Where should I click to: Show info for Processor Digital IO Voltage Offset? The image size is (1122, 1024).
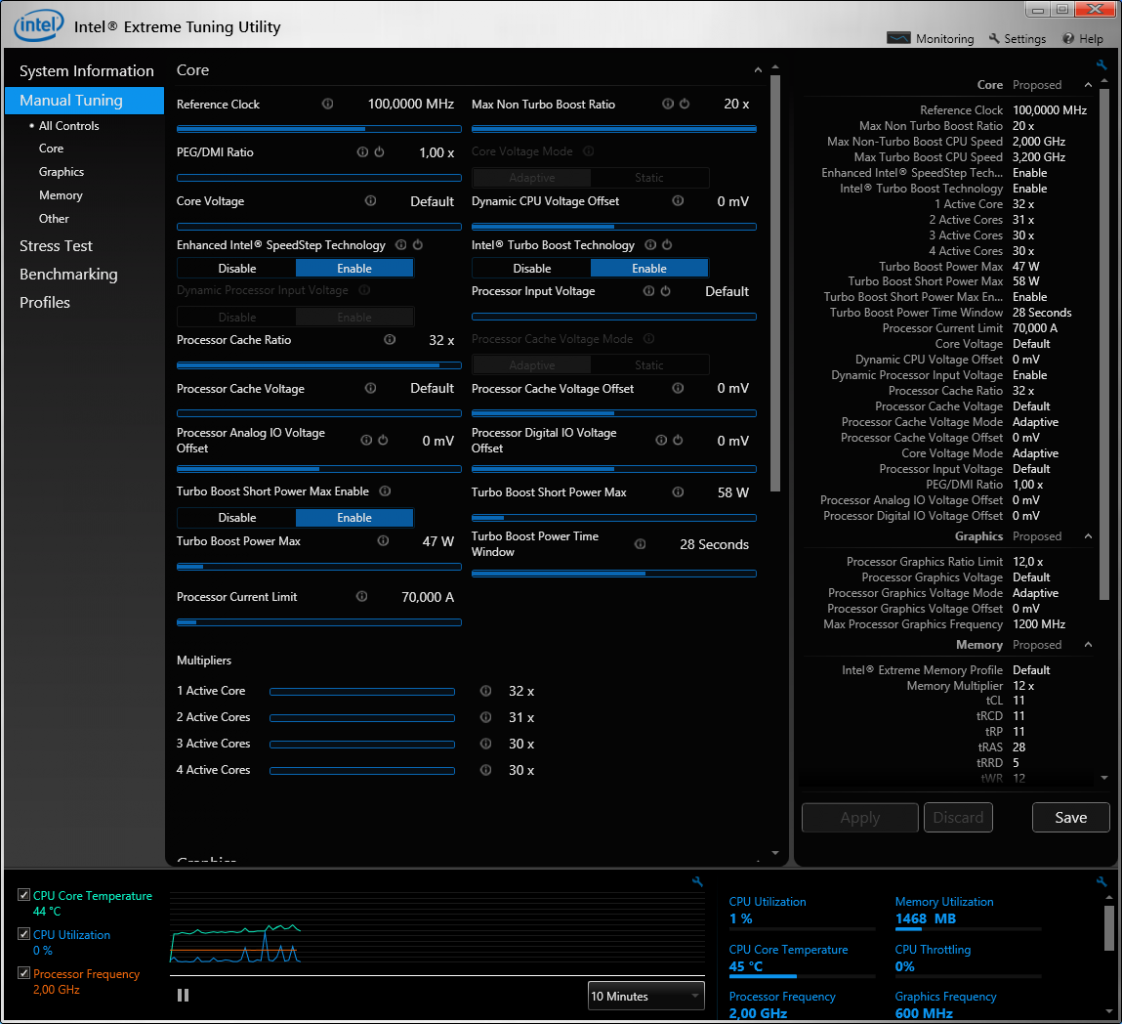(x=660, y=440)
